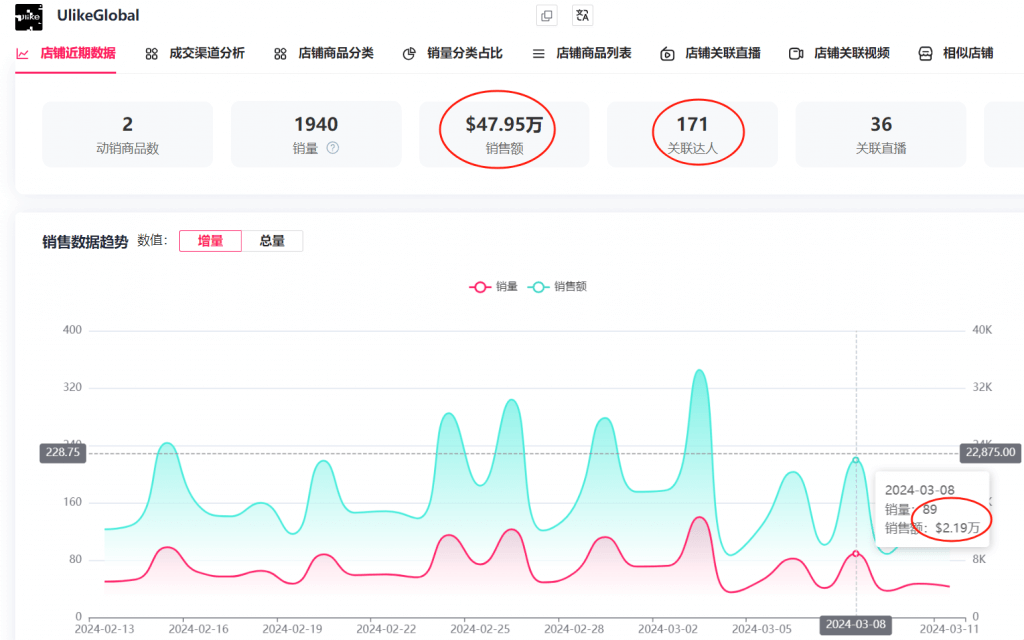Click the copy icon beside the shop name
The height and width of the screenshot is (640, 1024).
click(x=546, y=15)
